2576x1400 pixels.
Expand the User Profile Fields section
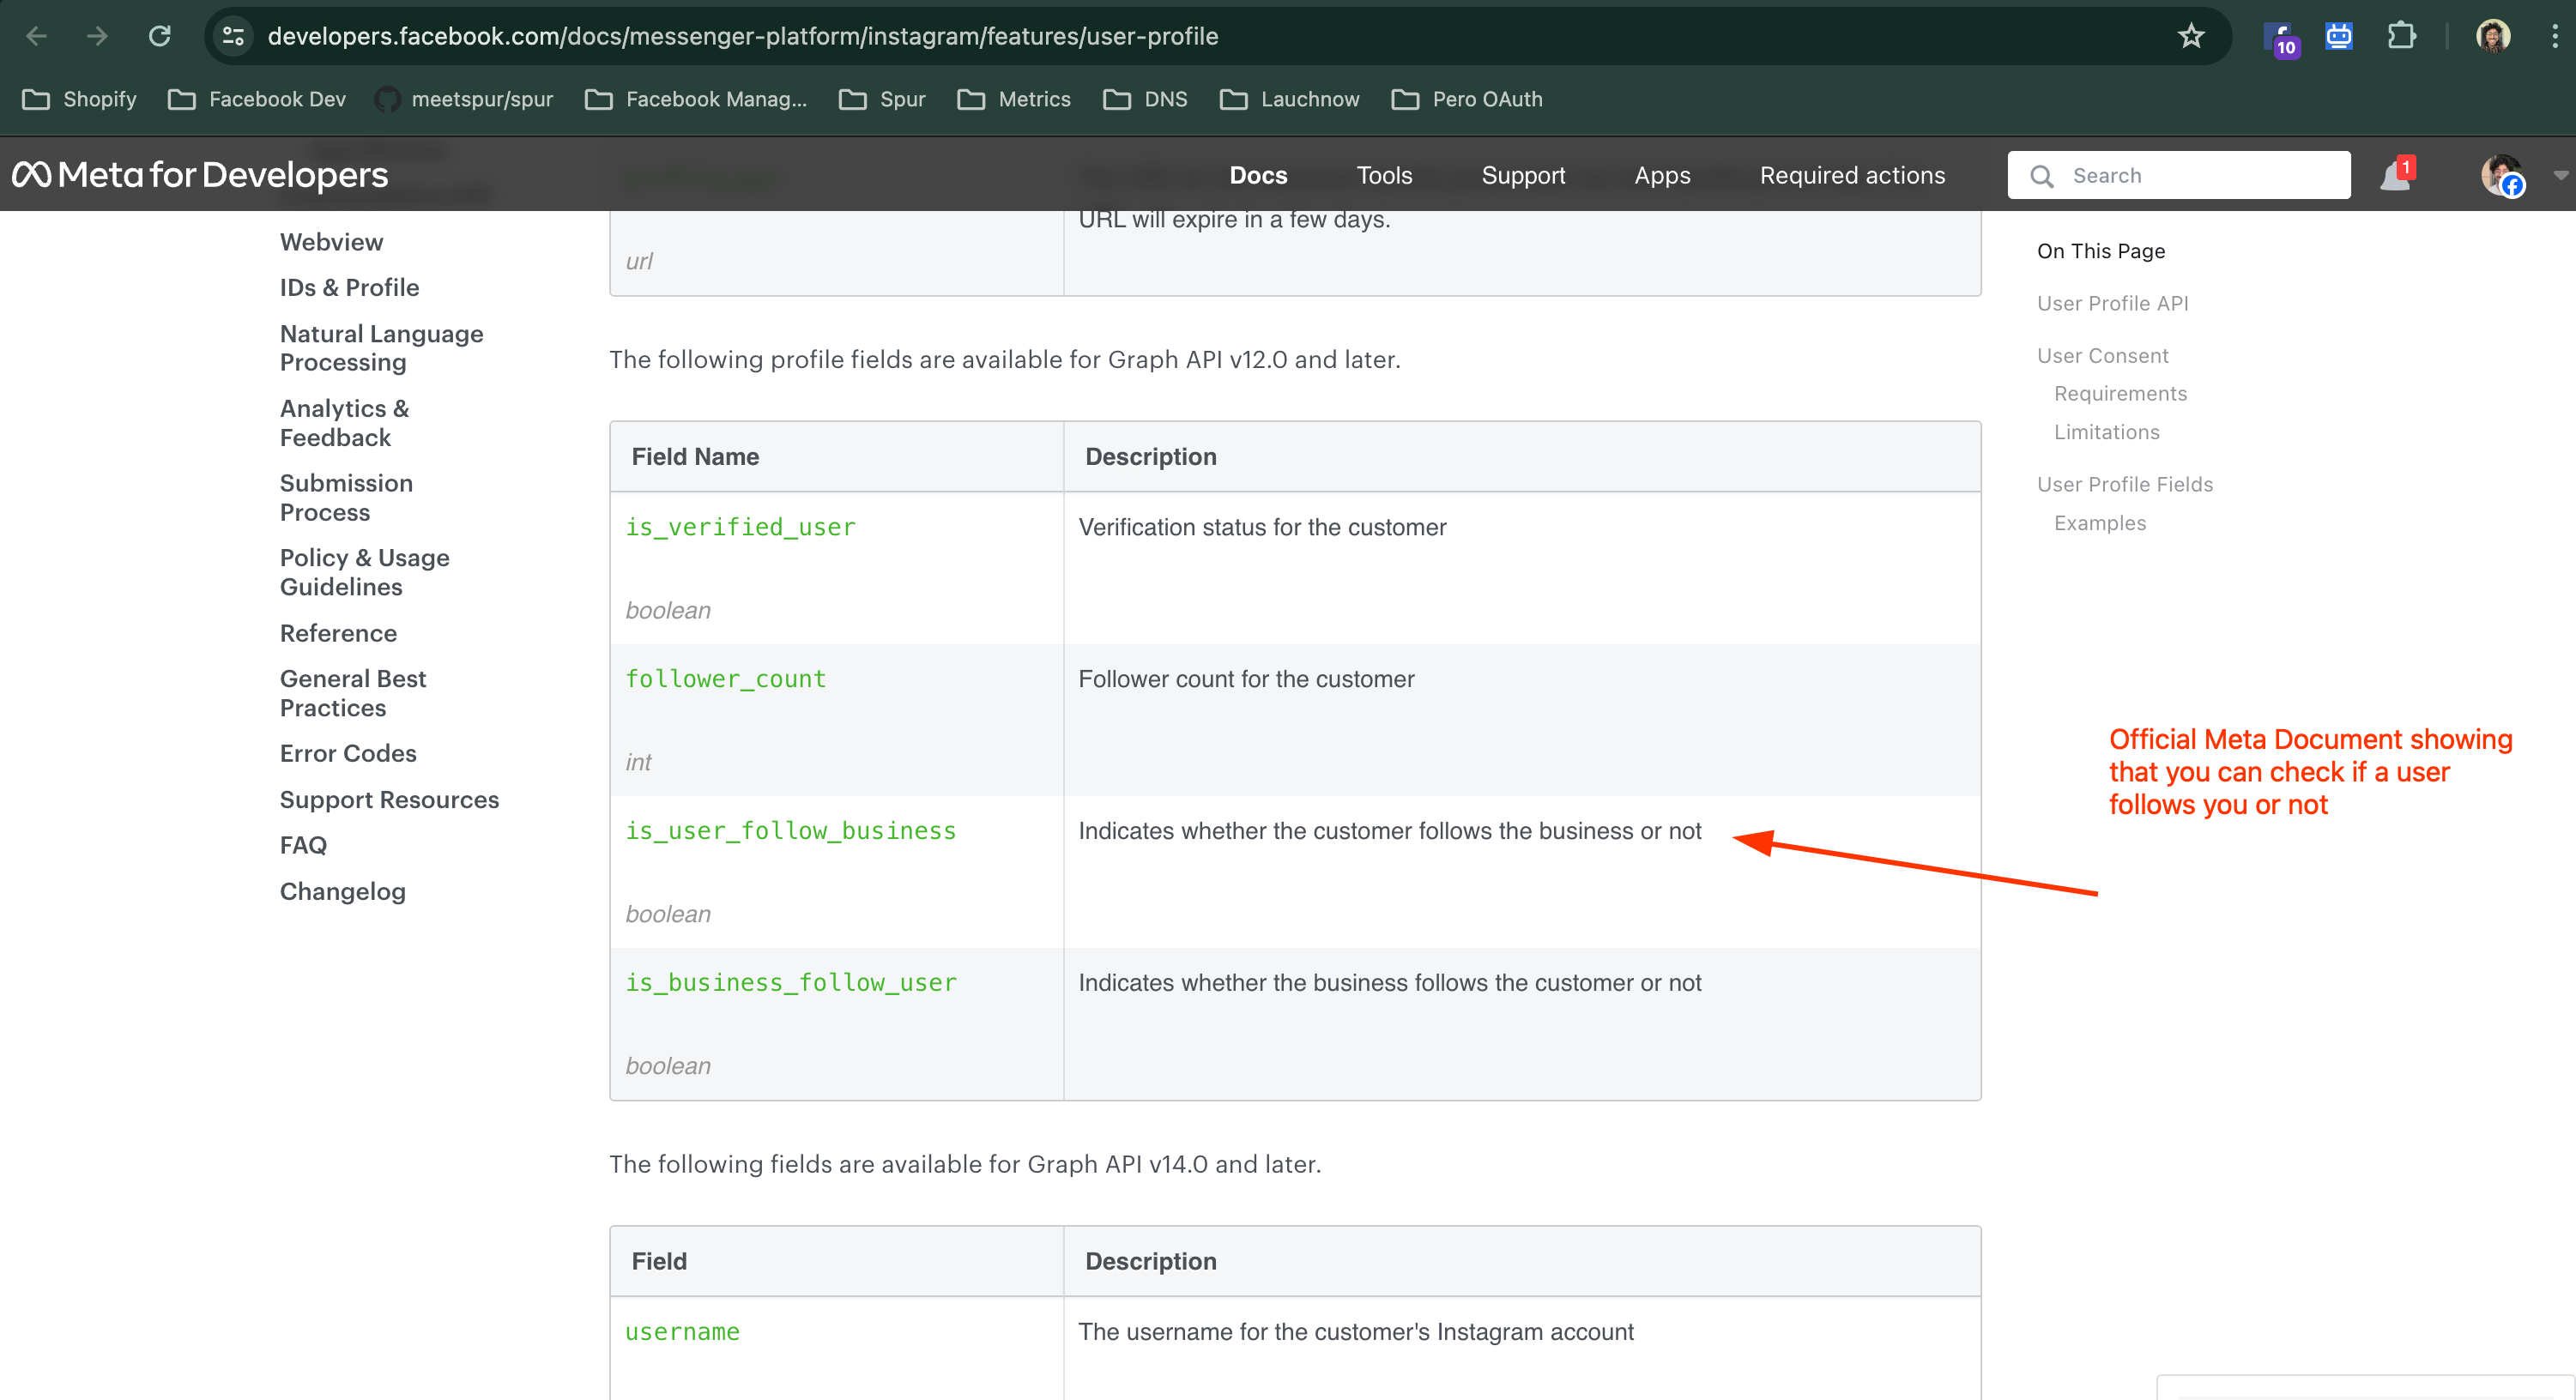pos(2126,485)
